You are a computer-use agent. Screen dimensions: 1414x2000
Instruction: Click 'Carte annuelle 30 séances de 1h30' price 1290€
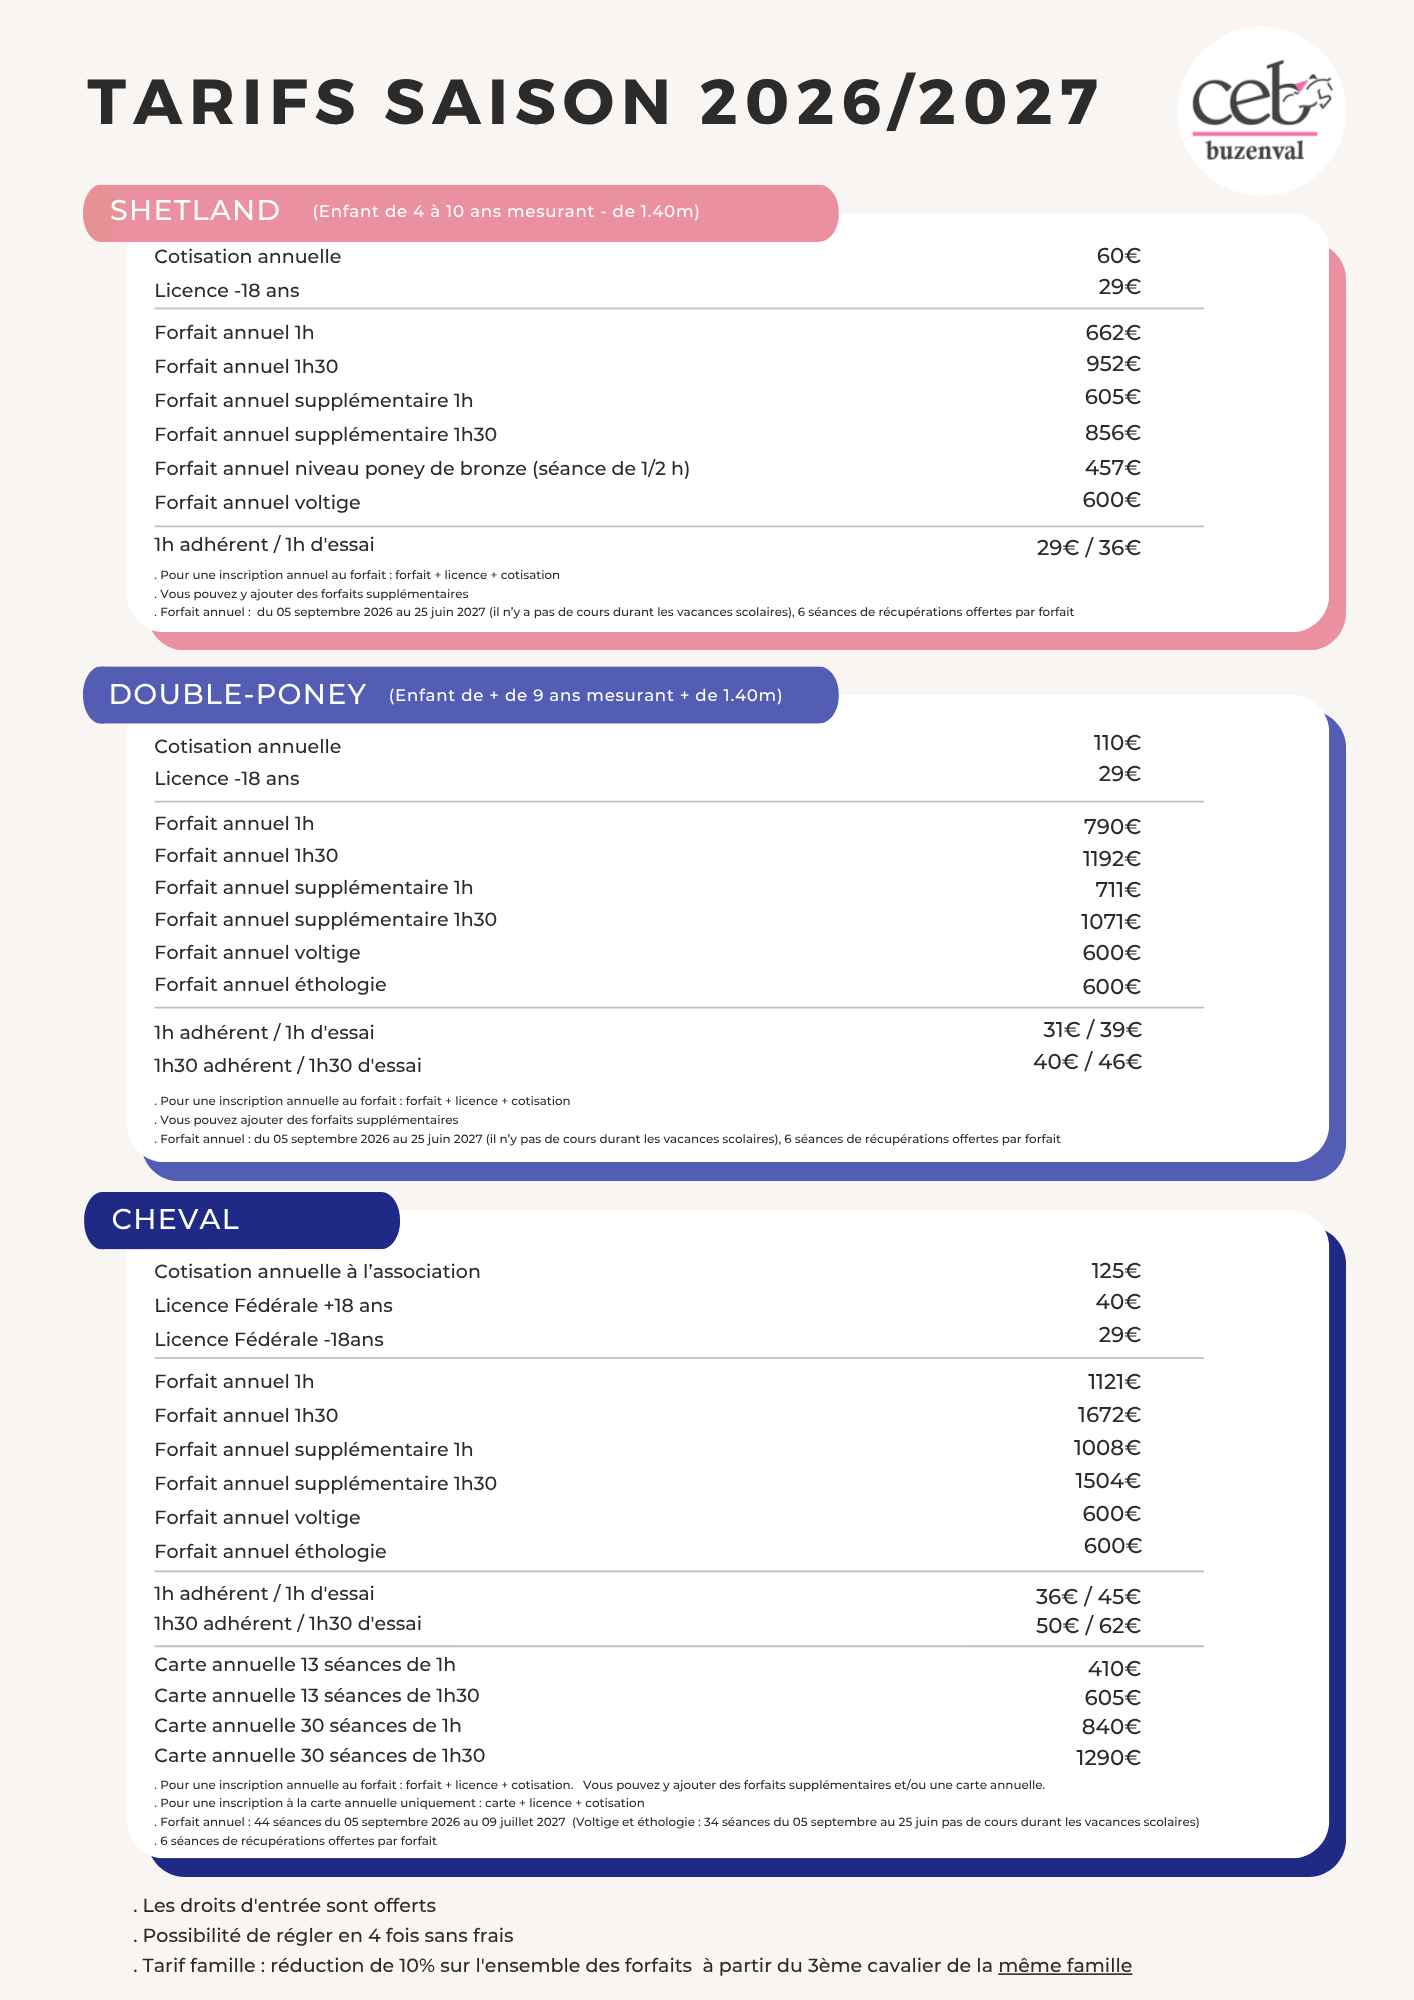[x=1108, y=1758]
